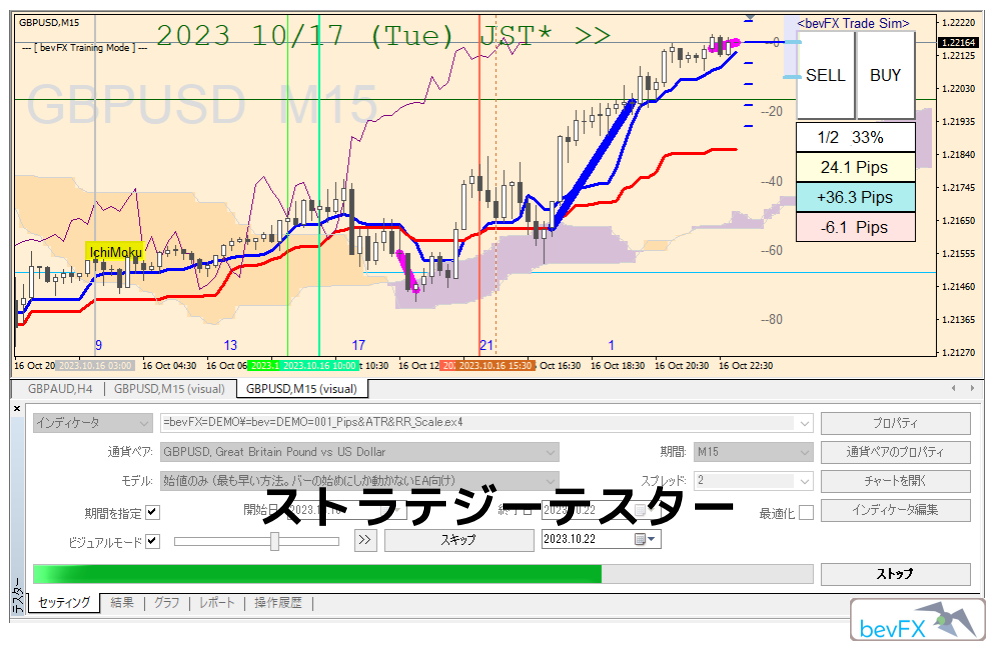Viewport: 995px width, 649px height.
Task: Click the <bevFX Trade Sim> title text
Action: click(x=853, y=23)
